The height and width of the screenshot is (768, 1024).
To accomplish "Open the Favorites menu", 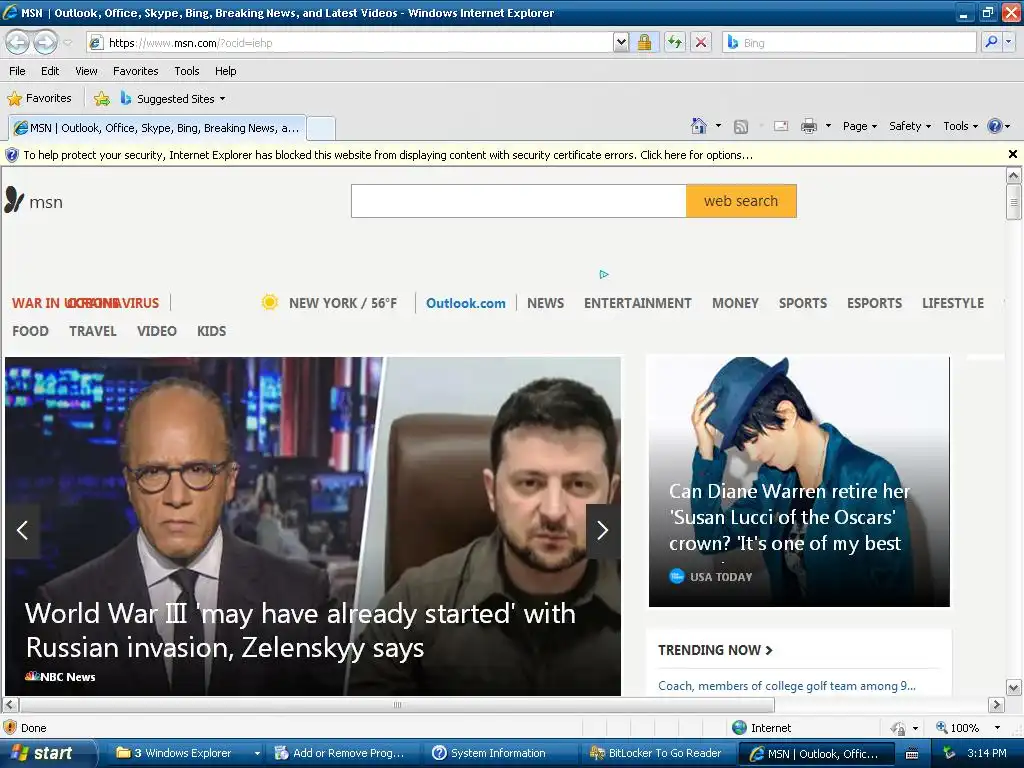I will [135, 71].
